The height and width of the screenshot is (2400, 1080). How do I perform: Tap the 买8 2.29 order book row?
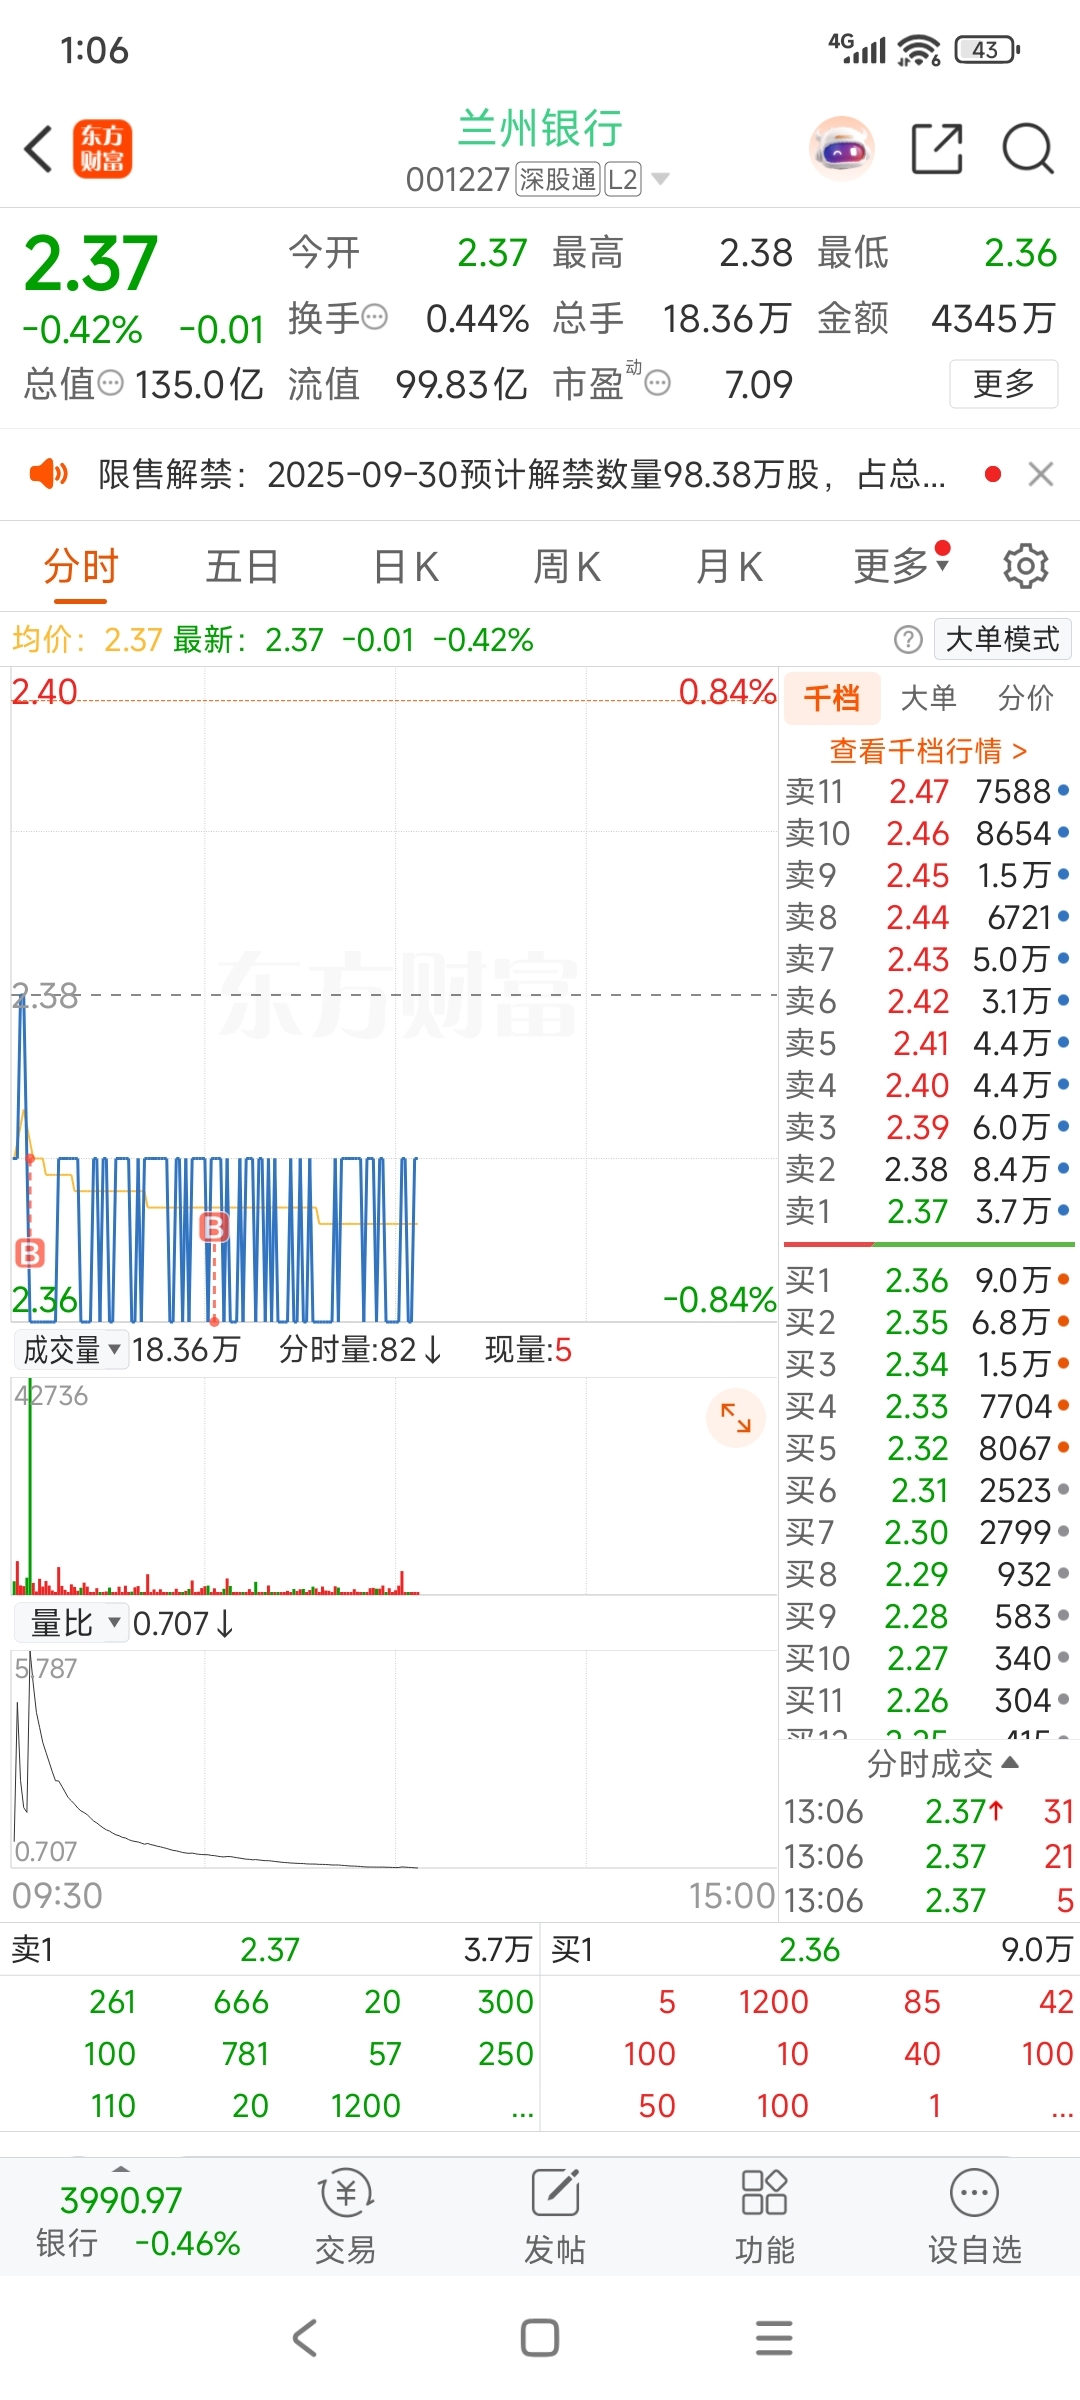(928, 1574)
